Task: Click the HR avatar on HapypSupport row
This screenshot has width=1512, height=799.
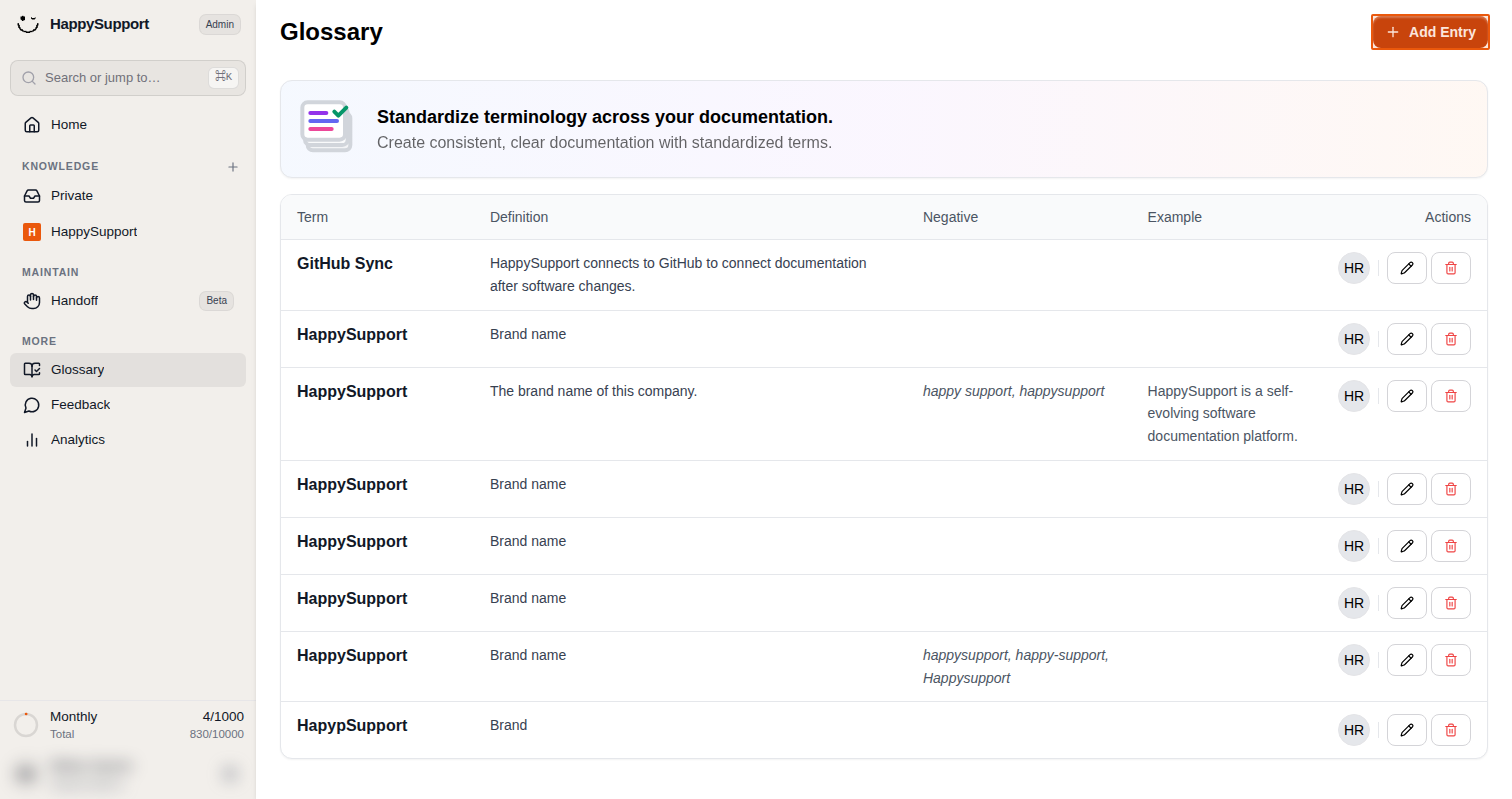Action: [1354, 730]
